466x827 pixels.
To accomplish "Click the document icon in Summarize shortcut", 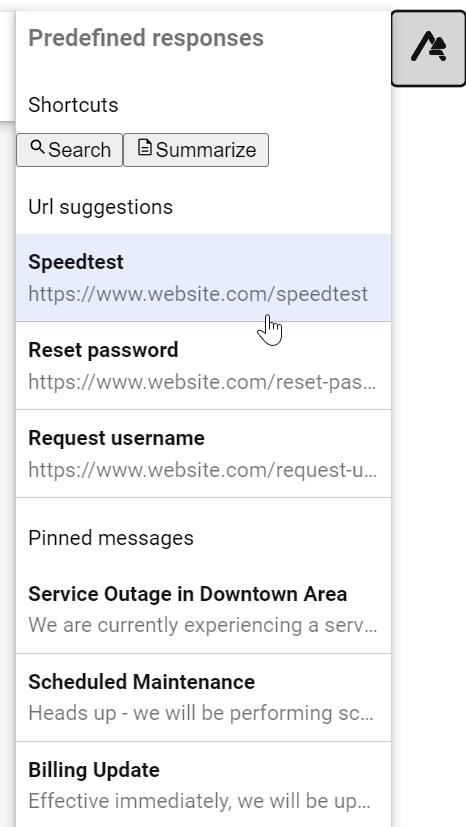I will point(144,148).
